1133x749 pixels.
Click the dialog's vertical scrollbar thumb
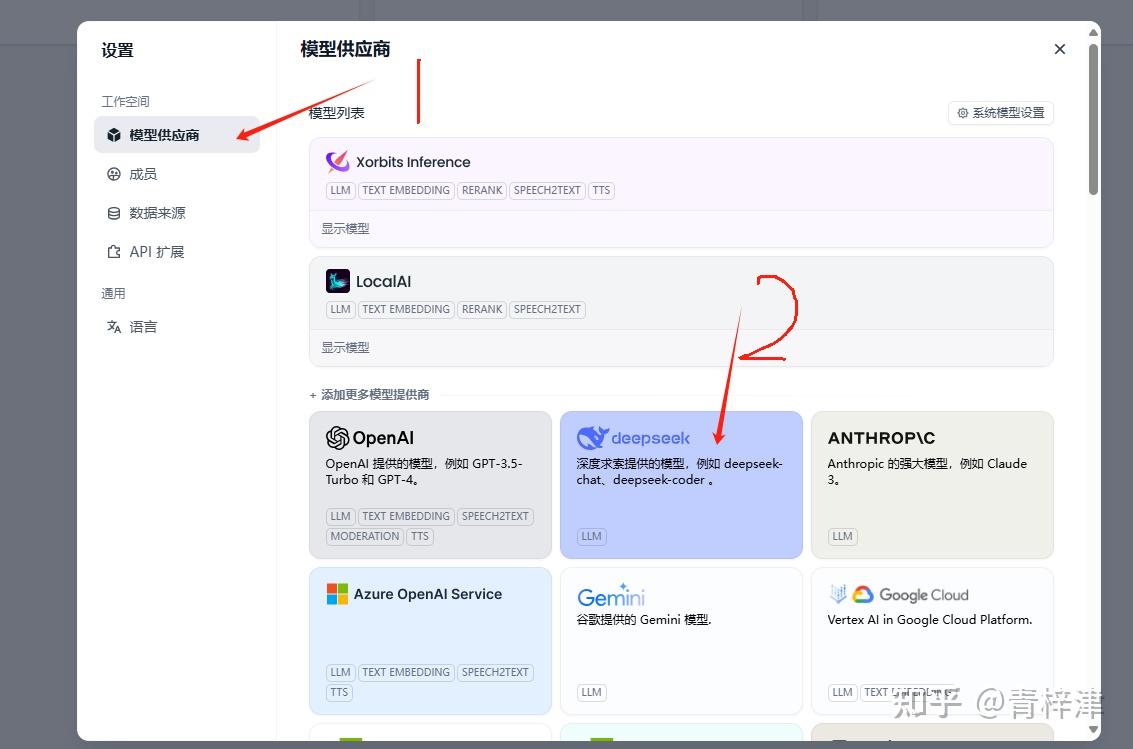1094,119
